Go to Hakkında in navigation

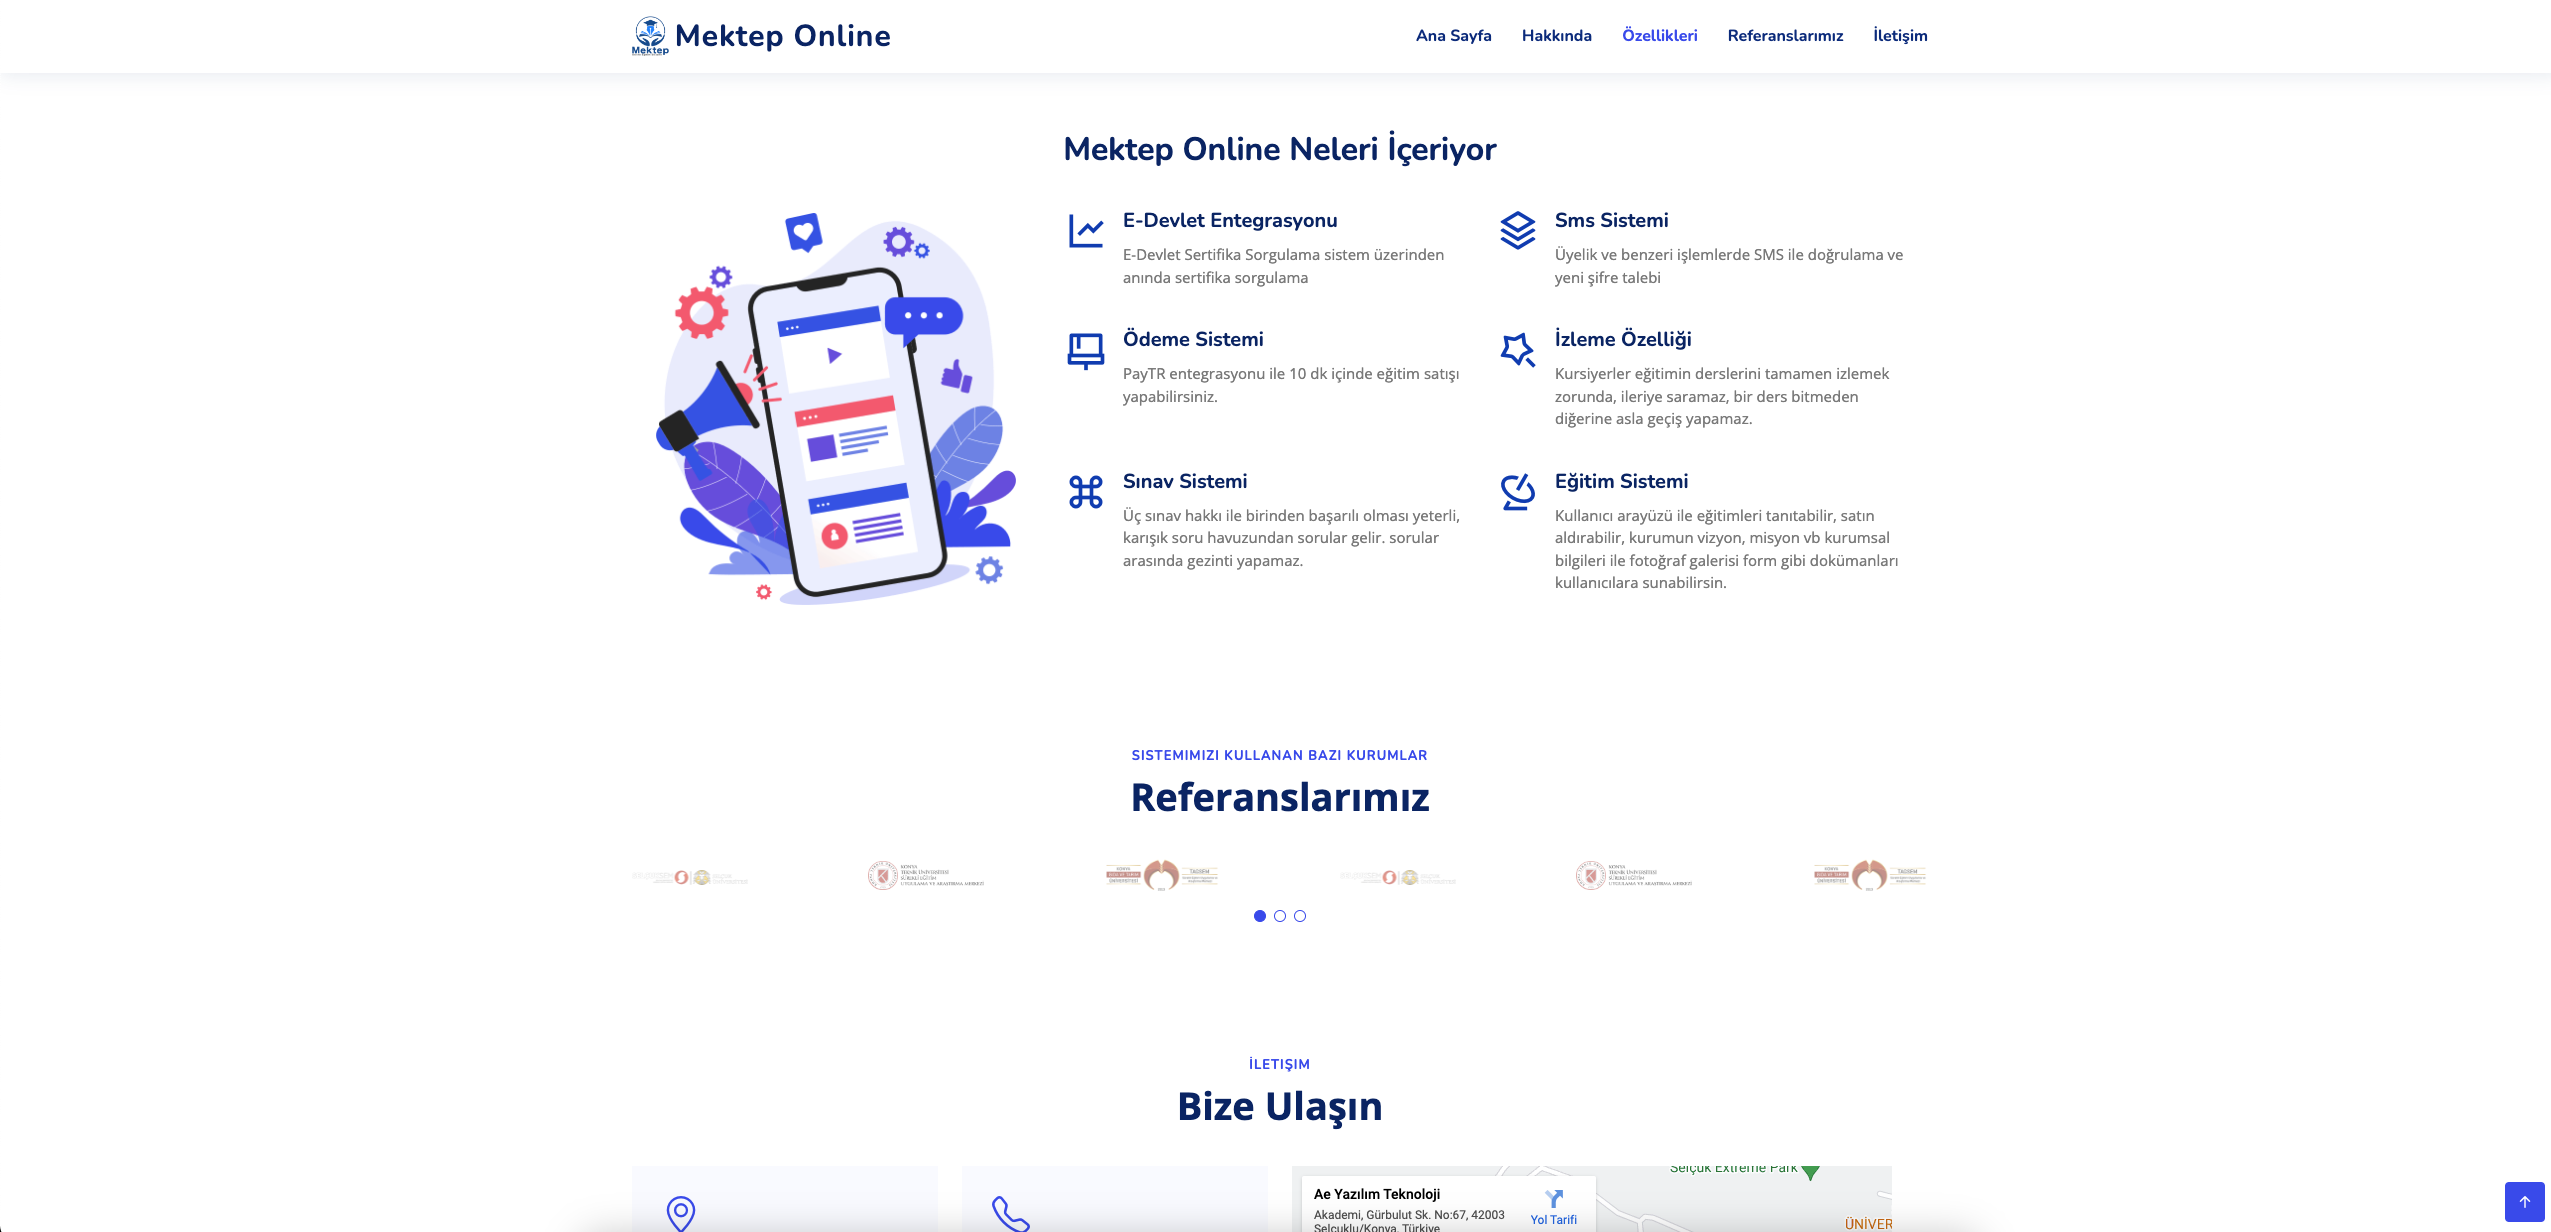tap(1556, 36)
